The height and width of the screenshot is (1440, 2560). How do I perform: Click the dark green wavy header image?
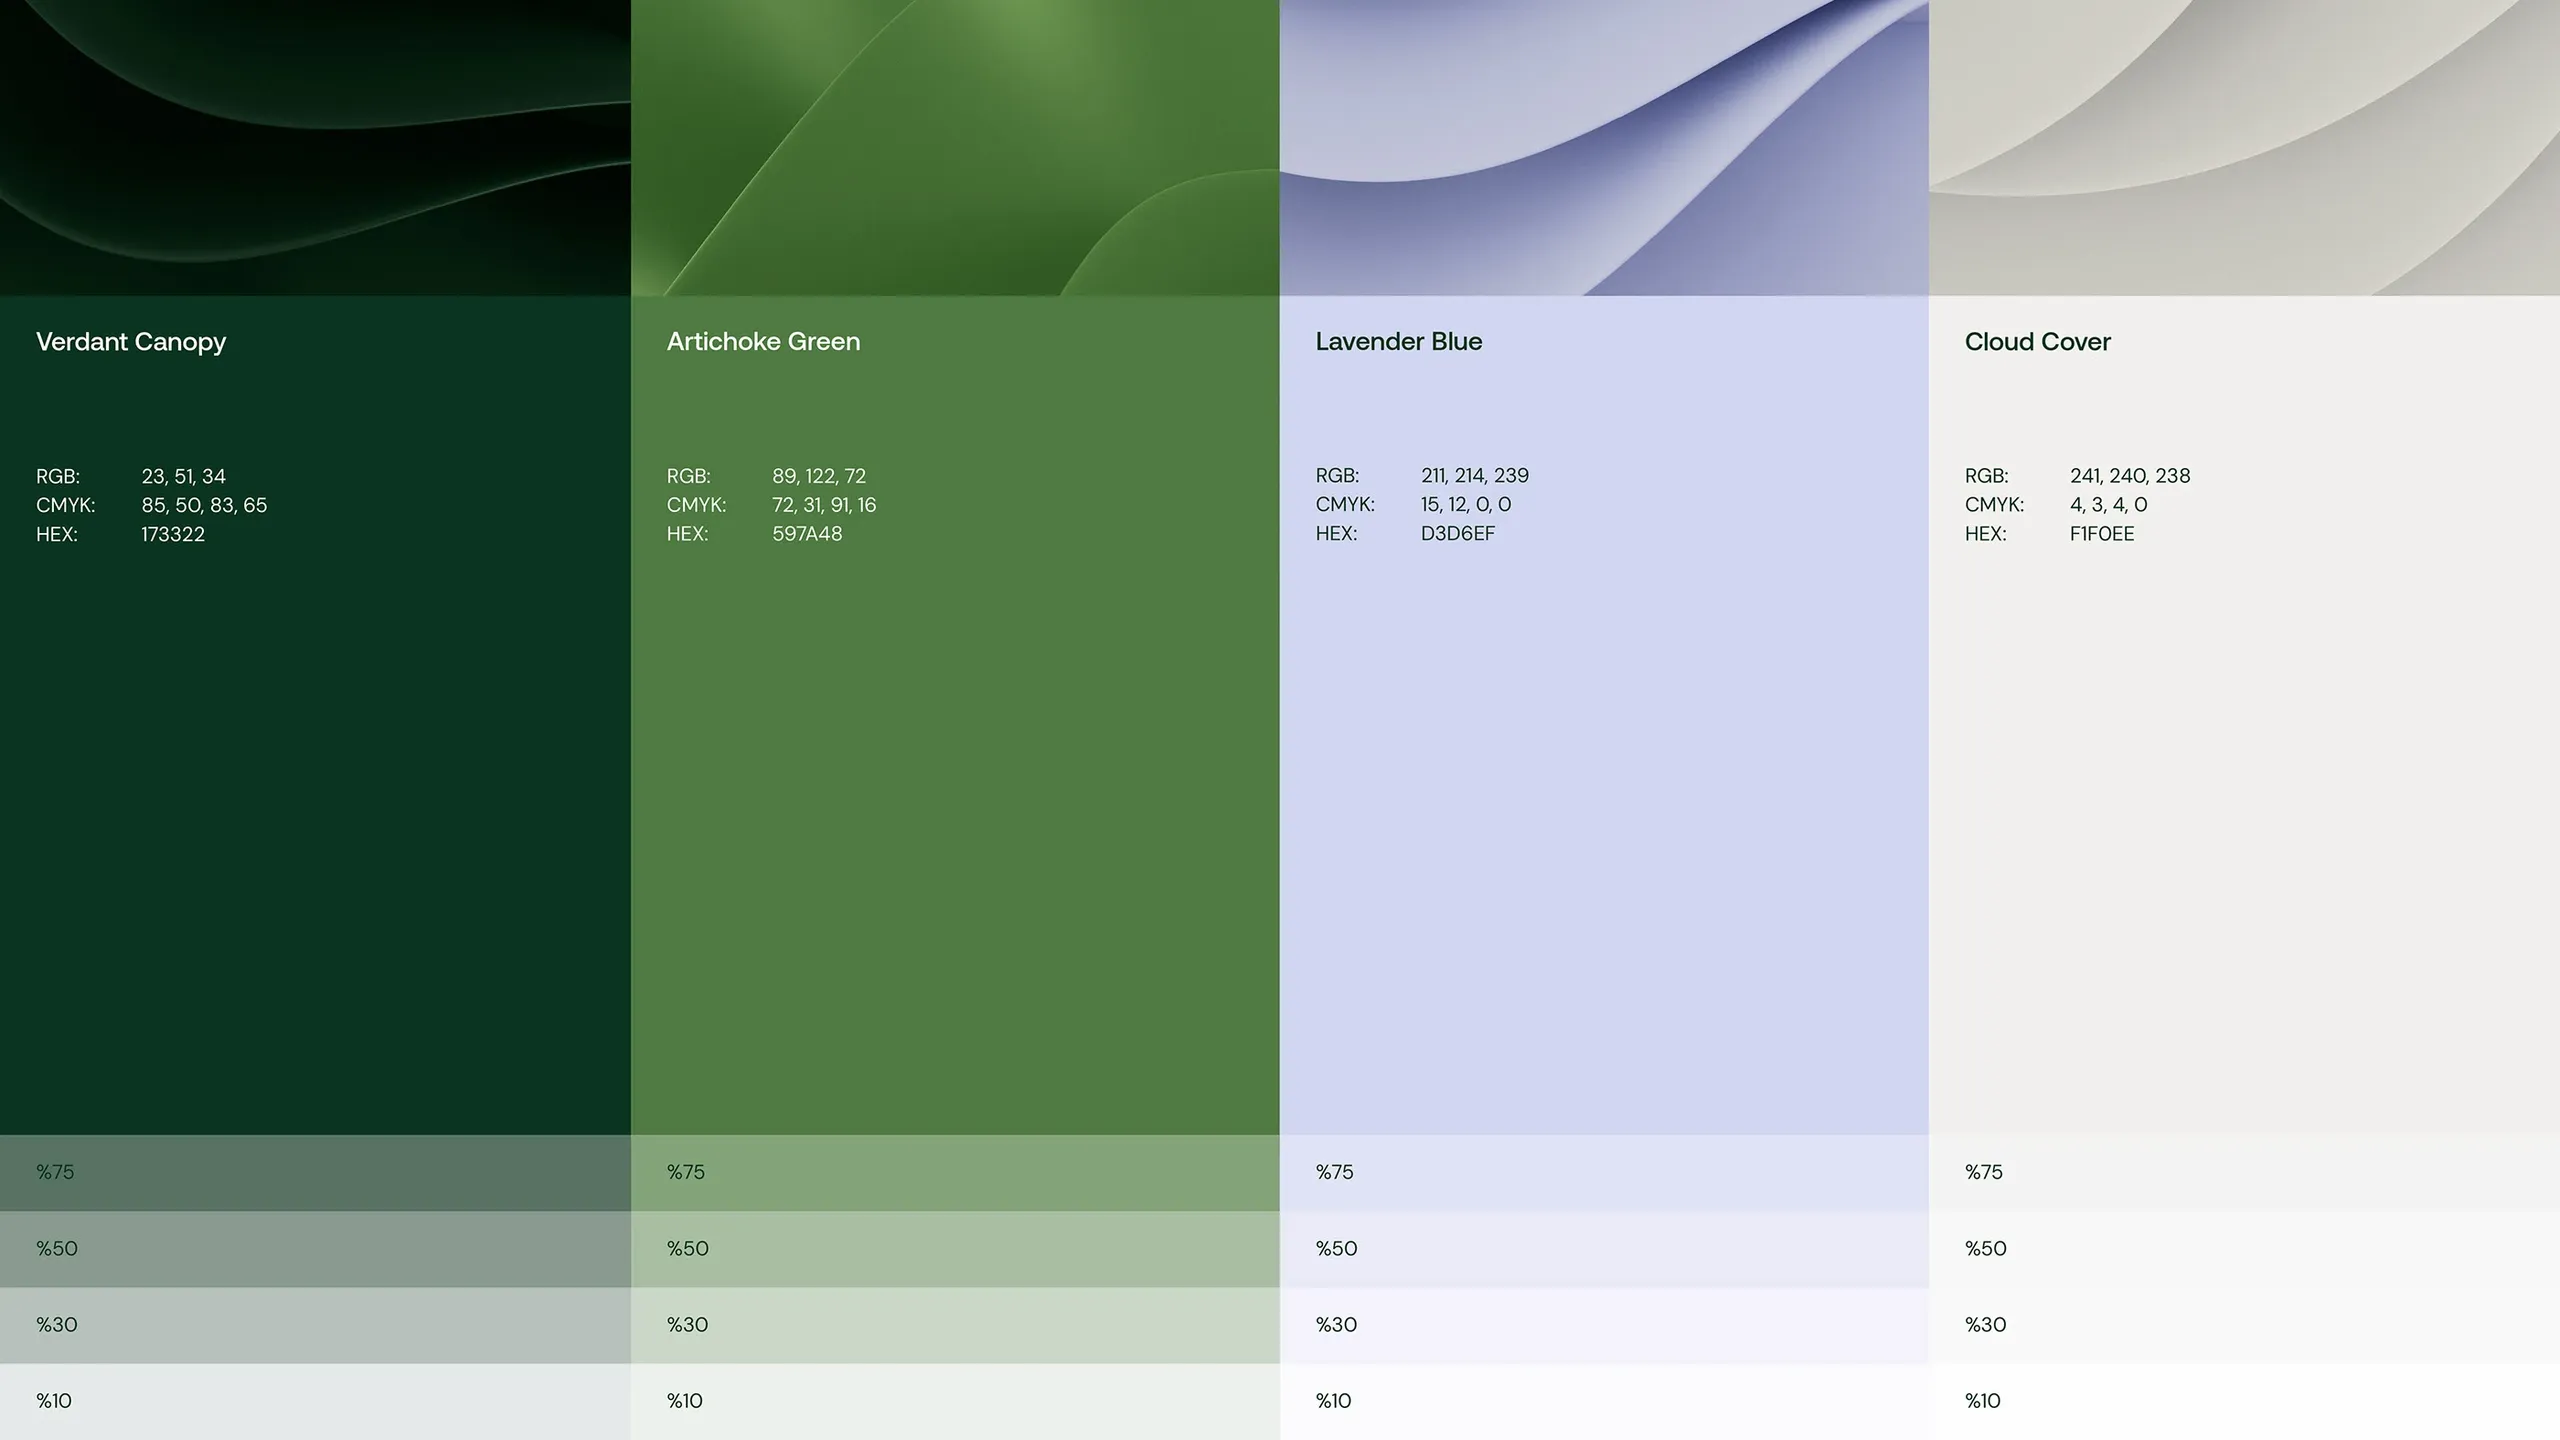315,148
